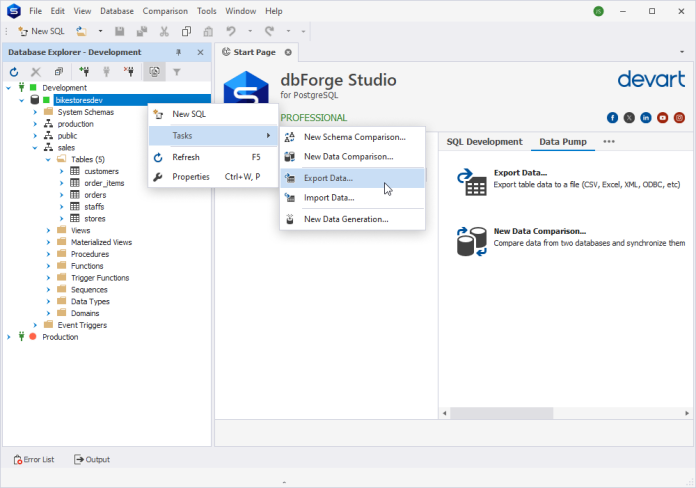
Task: Open the Error List panel
Action: pos(34,460)
